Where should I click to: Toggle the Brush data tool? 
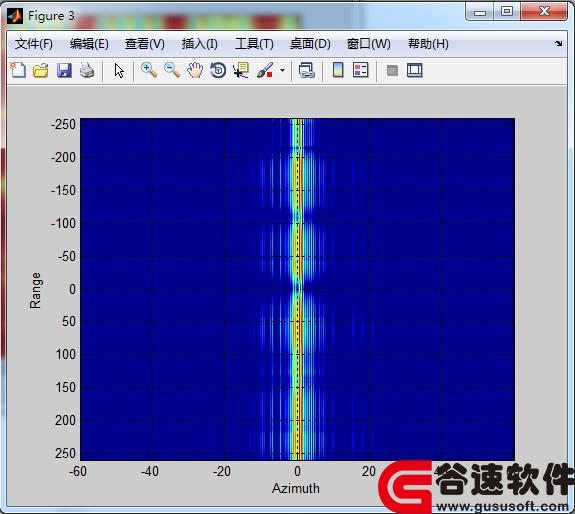(x=265, y=70)
